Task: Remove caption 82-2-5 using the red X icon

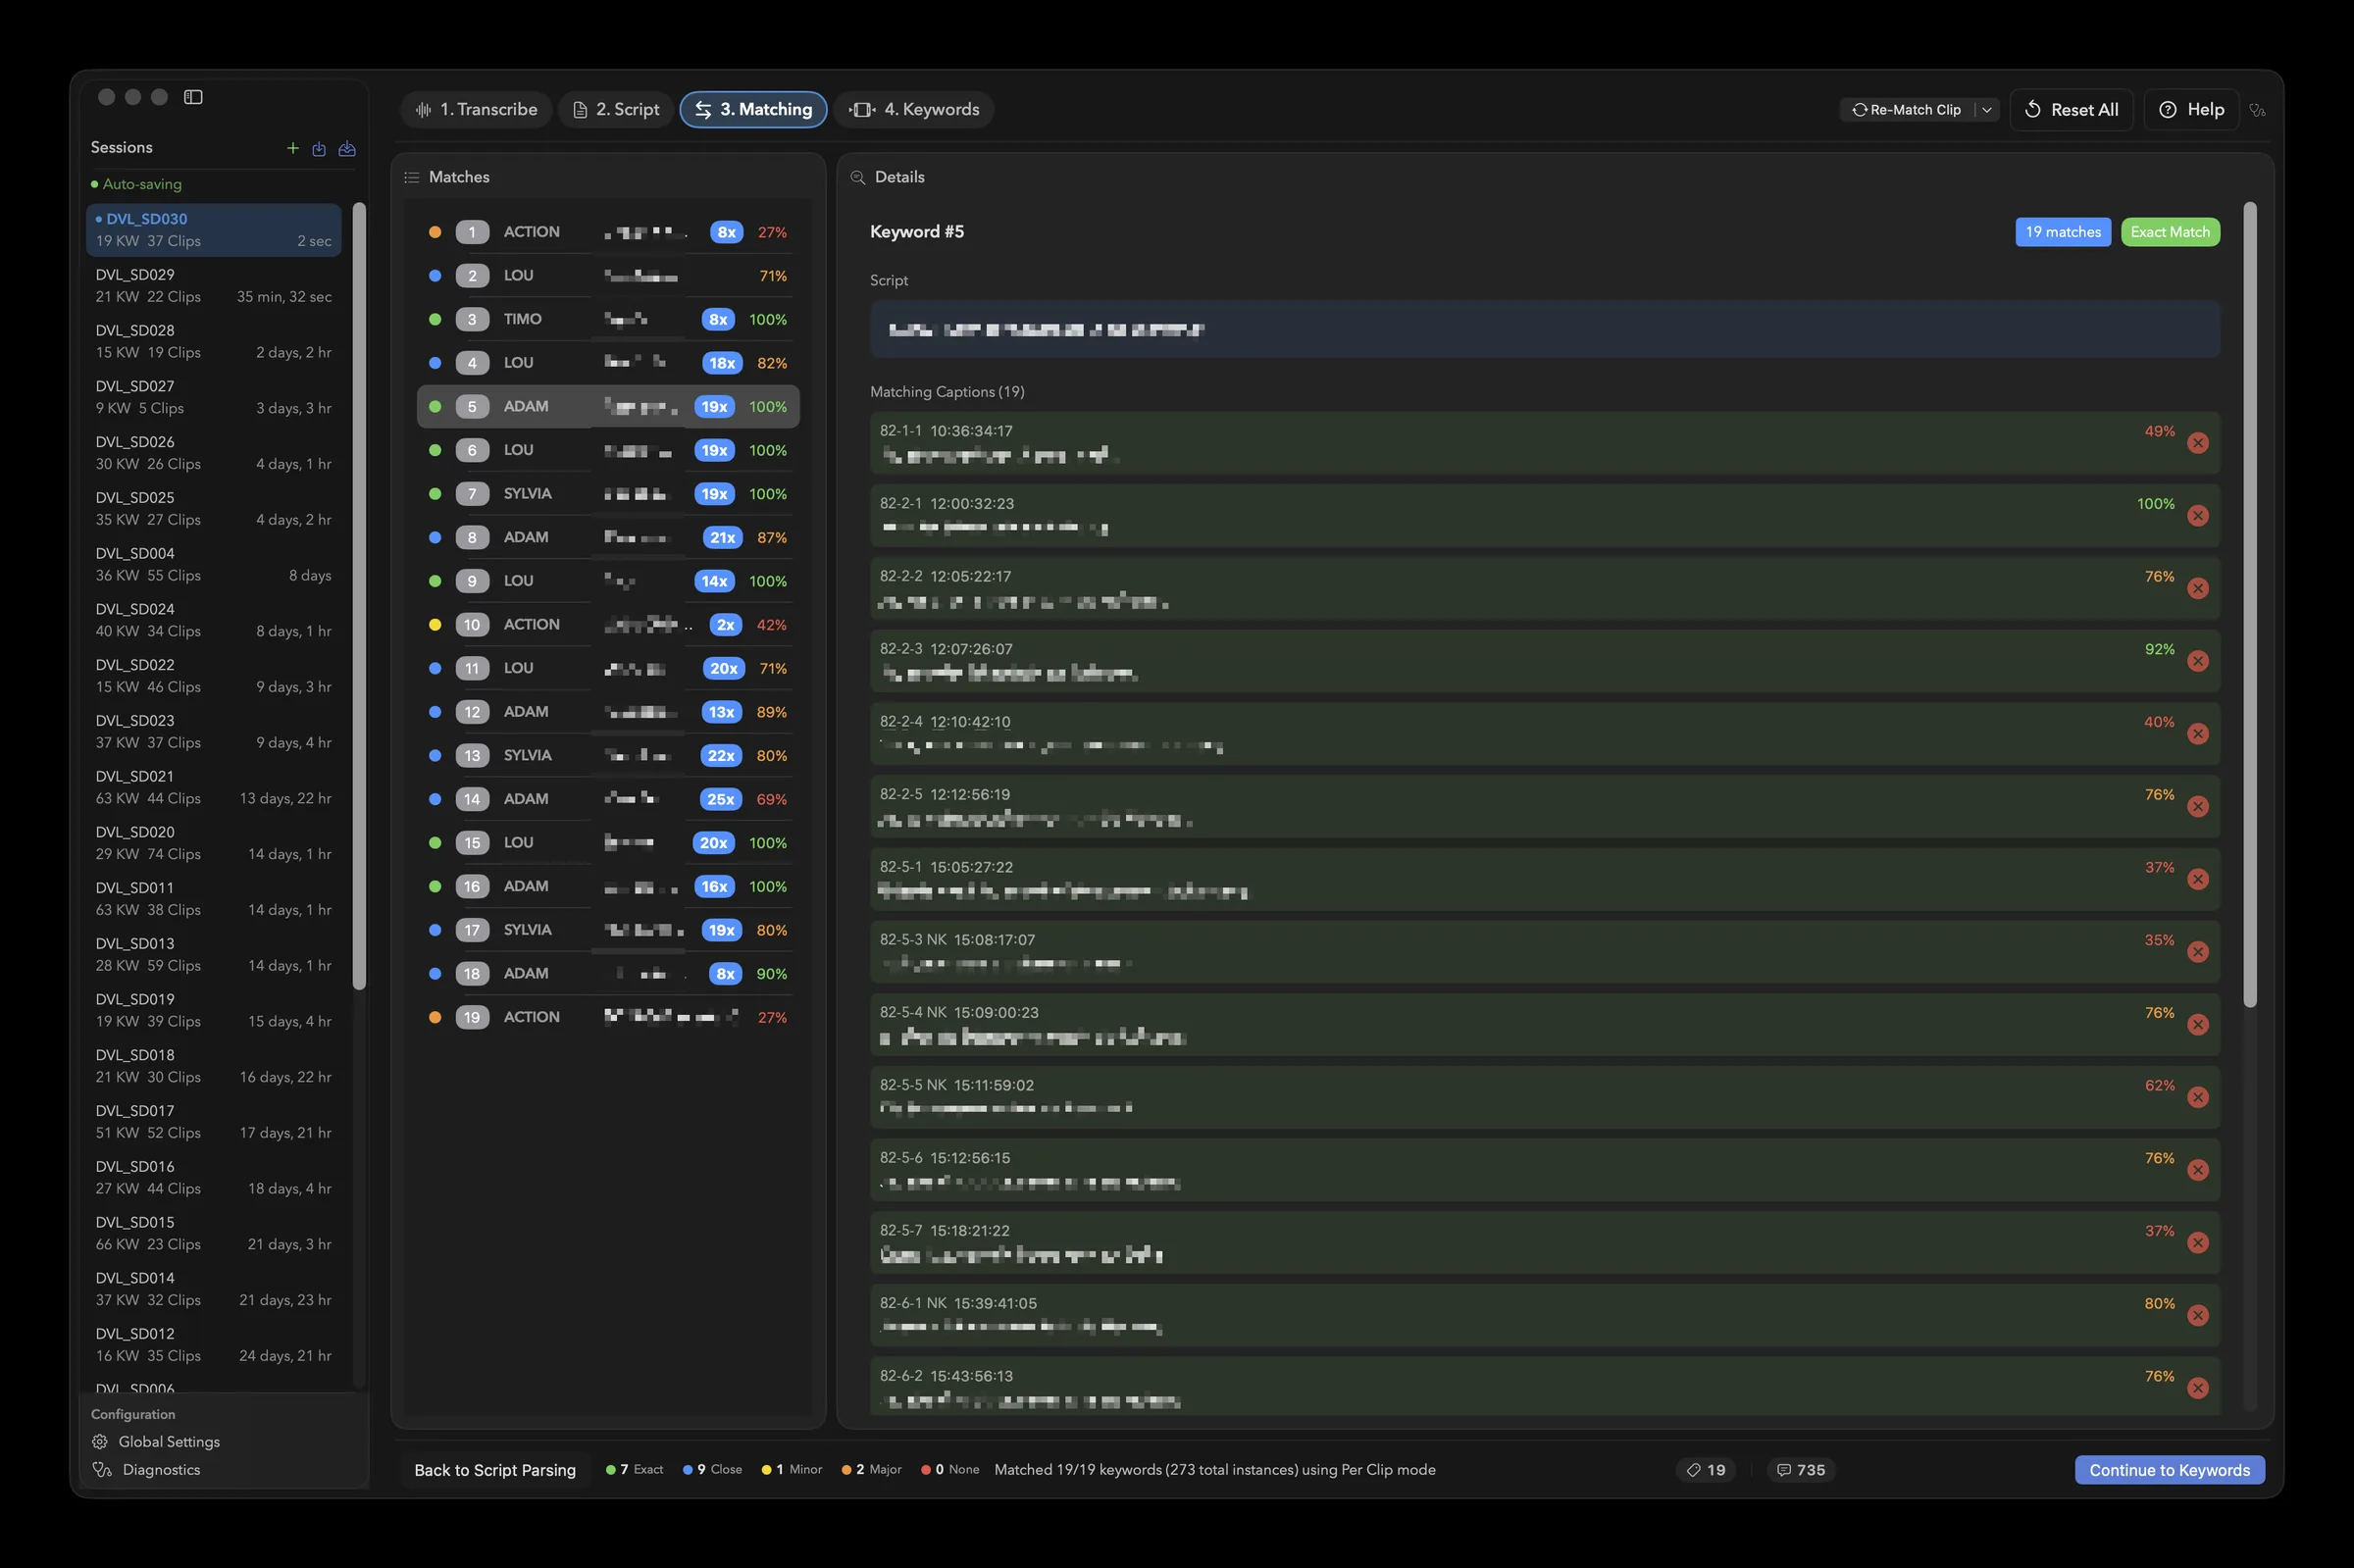Action: click(2197, 806)
